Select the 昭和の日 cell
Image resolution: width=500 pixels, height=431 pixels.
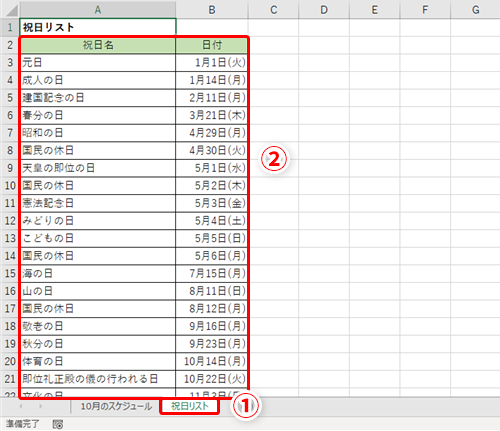pyautogui.click(x=98, y=133)
